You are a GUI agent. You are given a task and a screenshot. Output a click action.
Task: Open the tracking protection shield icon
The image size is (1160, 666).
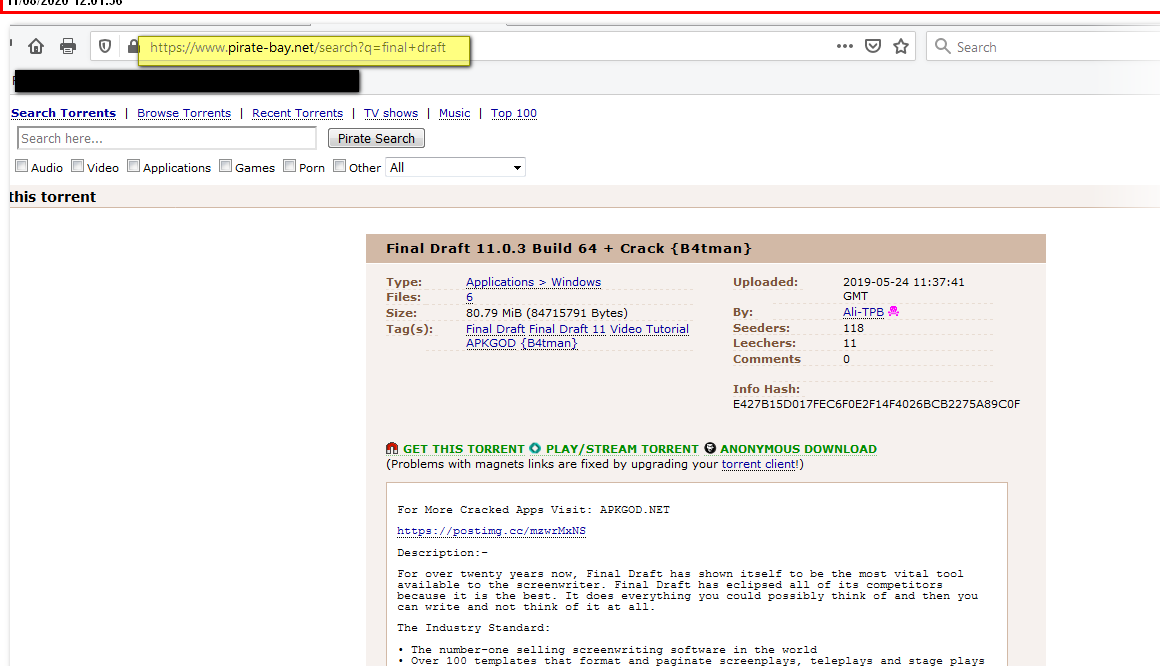(104, 46)
